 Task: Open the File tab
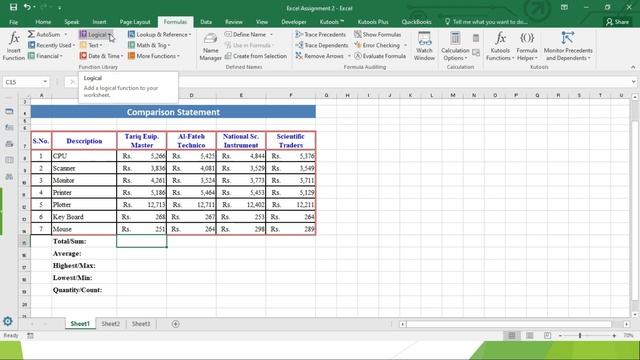pyautogui.click(x=13, y=22)
